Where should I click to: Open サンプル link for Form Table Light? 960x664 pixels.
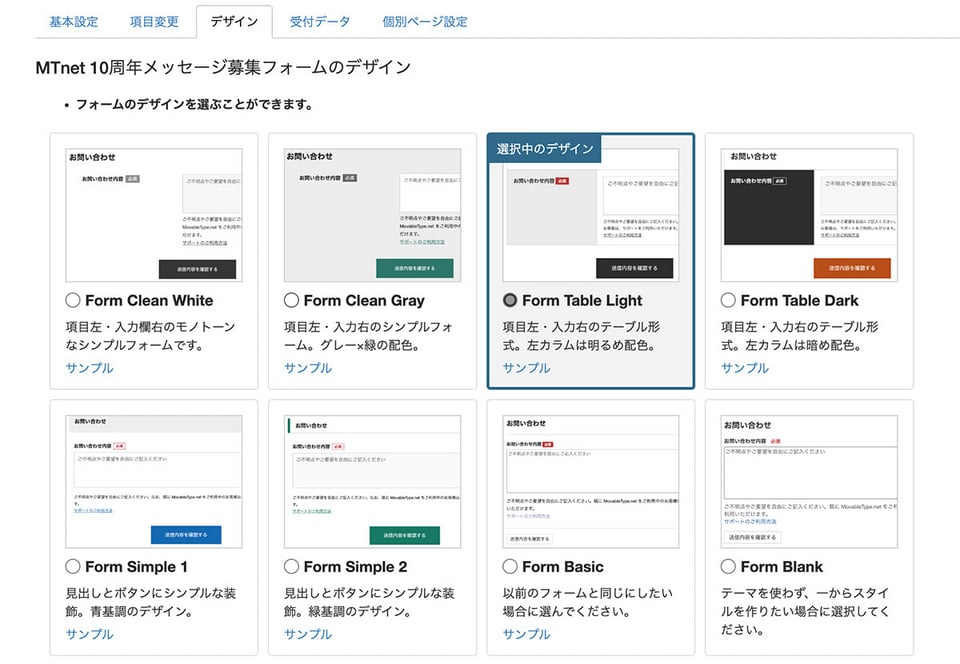527,368
